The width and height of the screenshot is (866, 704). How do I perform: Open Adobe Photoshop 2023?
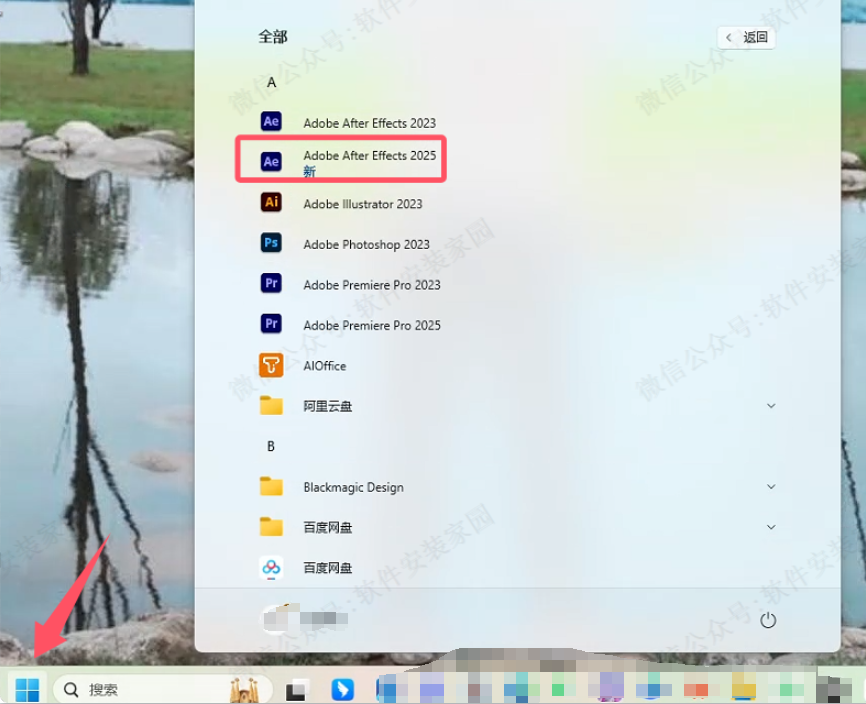point(365,244)
